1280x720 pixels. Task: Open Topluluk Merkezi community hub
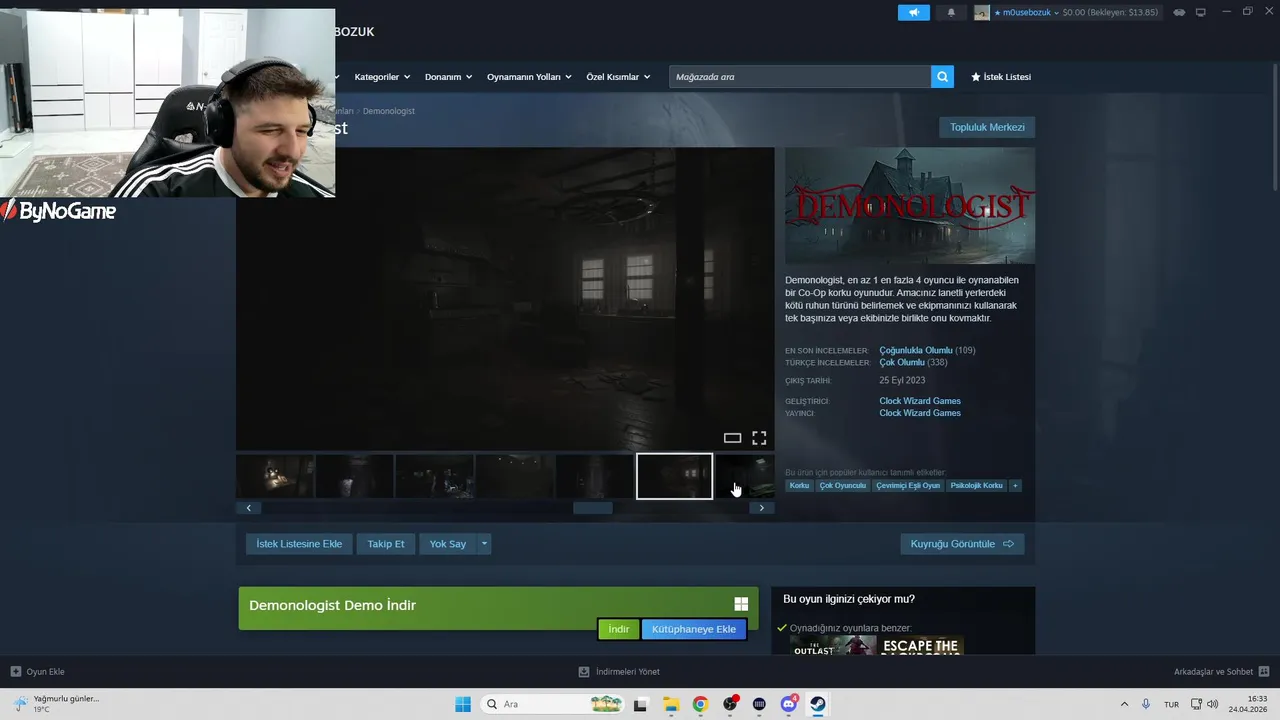[987, 127]
